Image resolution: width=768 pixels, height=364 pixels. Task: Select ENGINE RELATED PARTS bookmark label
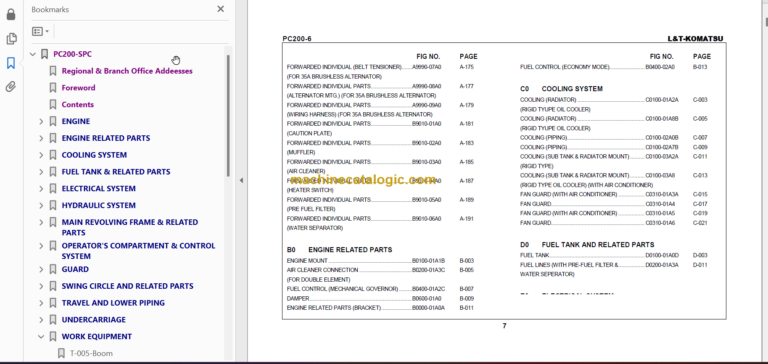click(x=106, y=138)
